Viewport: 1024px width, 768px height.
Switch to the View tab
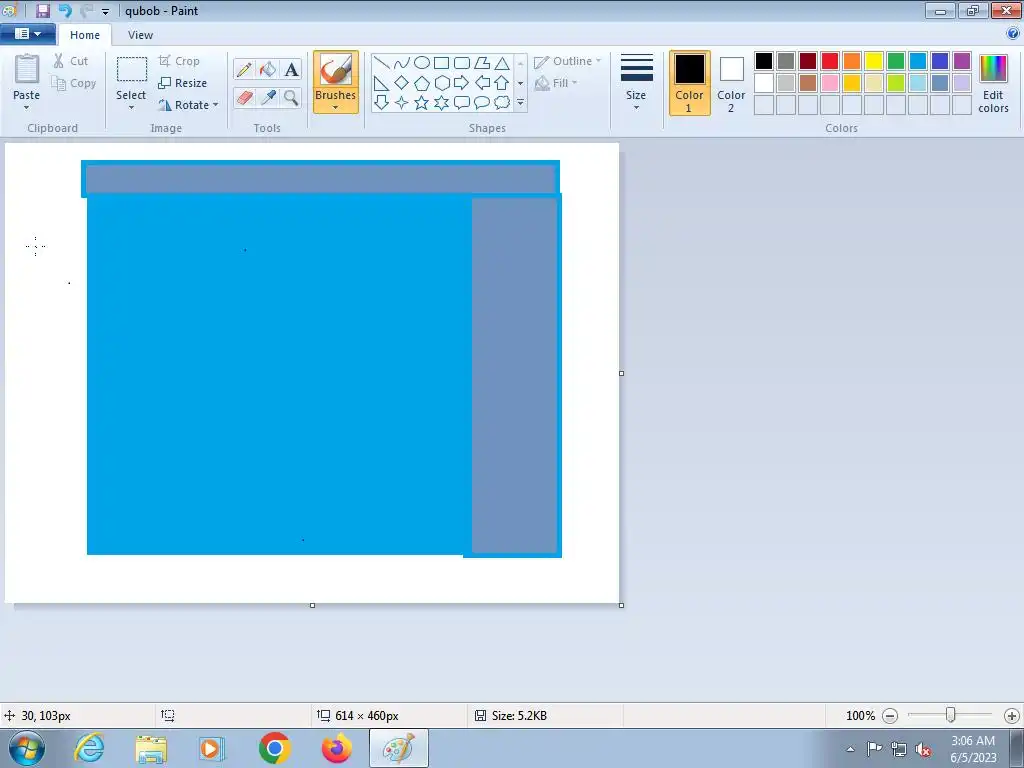tap(140, 35)
